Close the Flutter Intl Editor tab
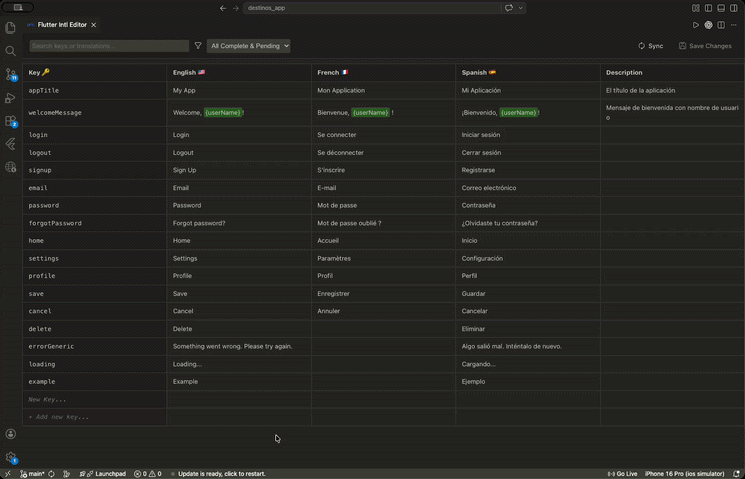The width and height of the screenshot is (745, 479). (x=94, y=25)
